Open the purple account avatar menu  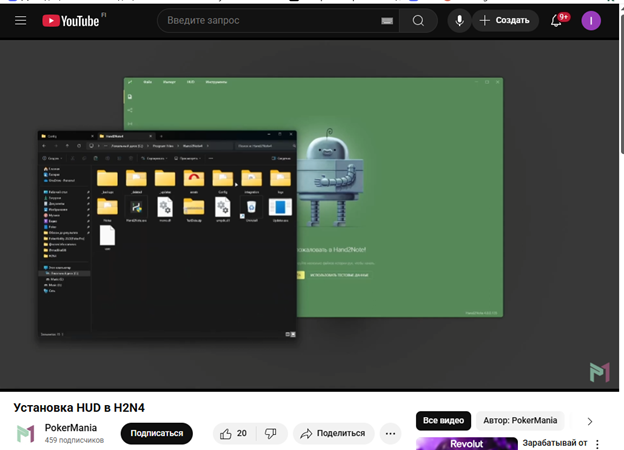coord(591,21)
